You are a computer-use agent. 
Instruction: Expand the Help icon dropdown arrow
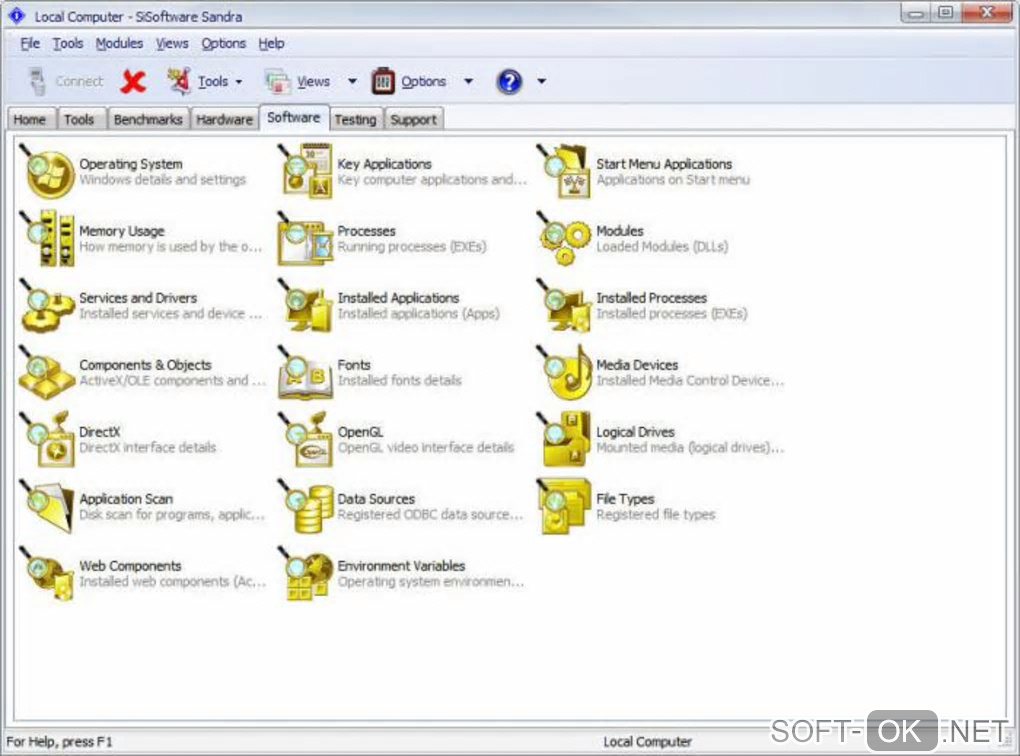(541, 82)
